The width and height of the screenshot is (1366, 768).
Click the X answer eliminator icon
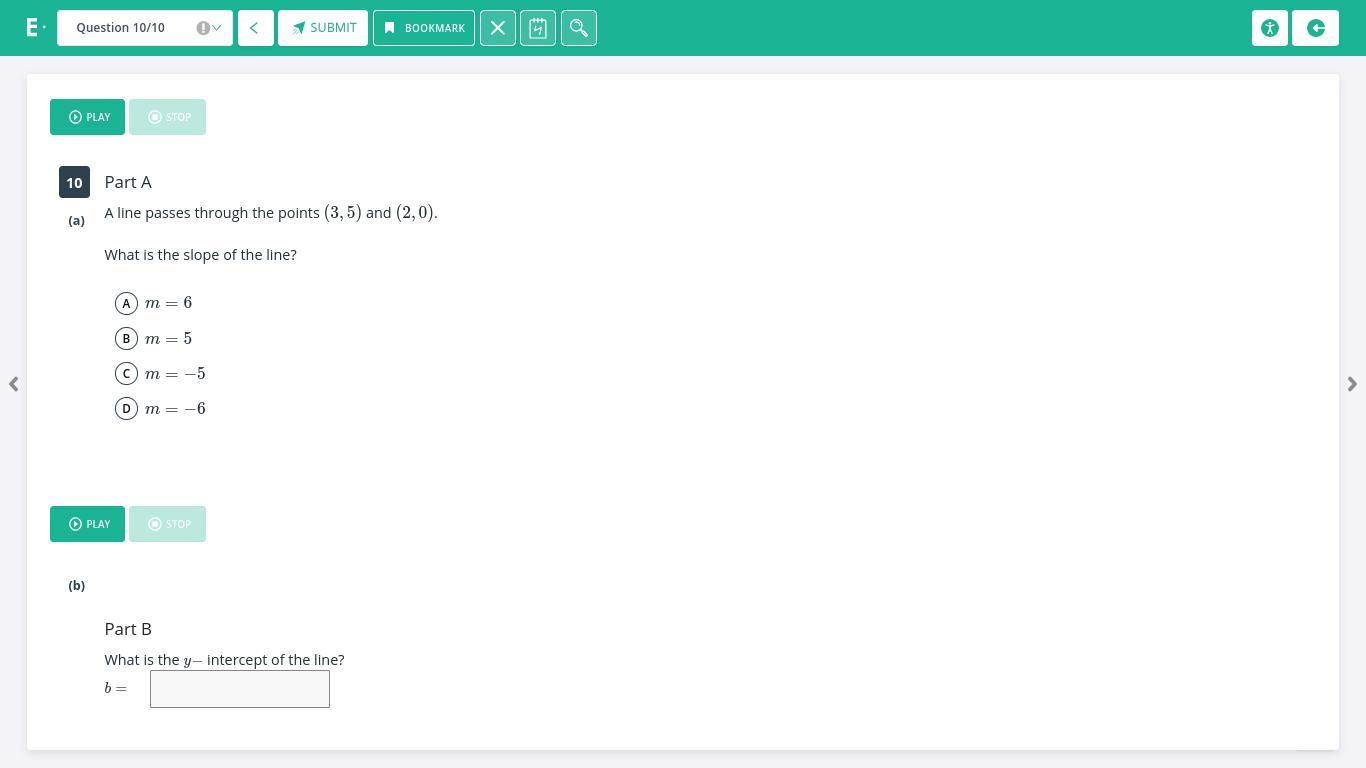tap(497, 28)
